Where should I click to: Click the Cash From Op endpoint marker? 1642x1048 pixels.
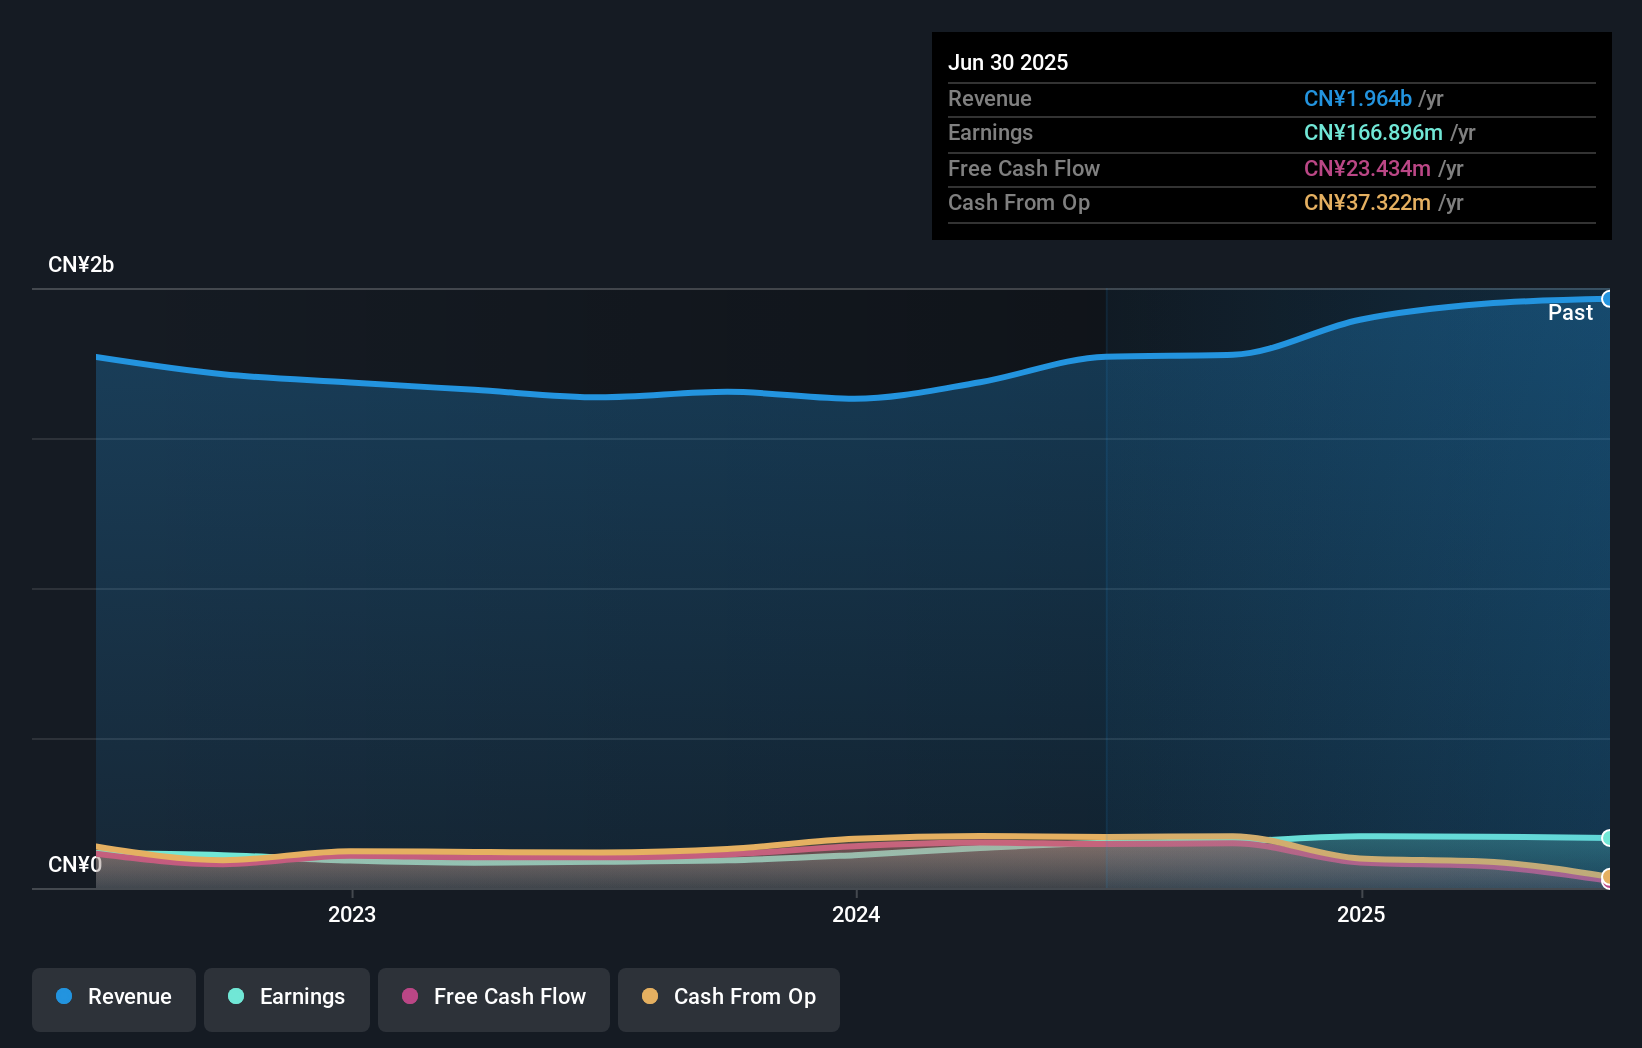[x=1608, y=877]
